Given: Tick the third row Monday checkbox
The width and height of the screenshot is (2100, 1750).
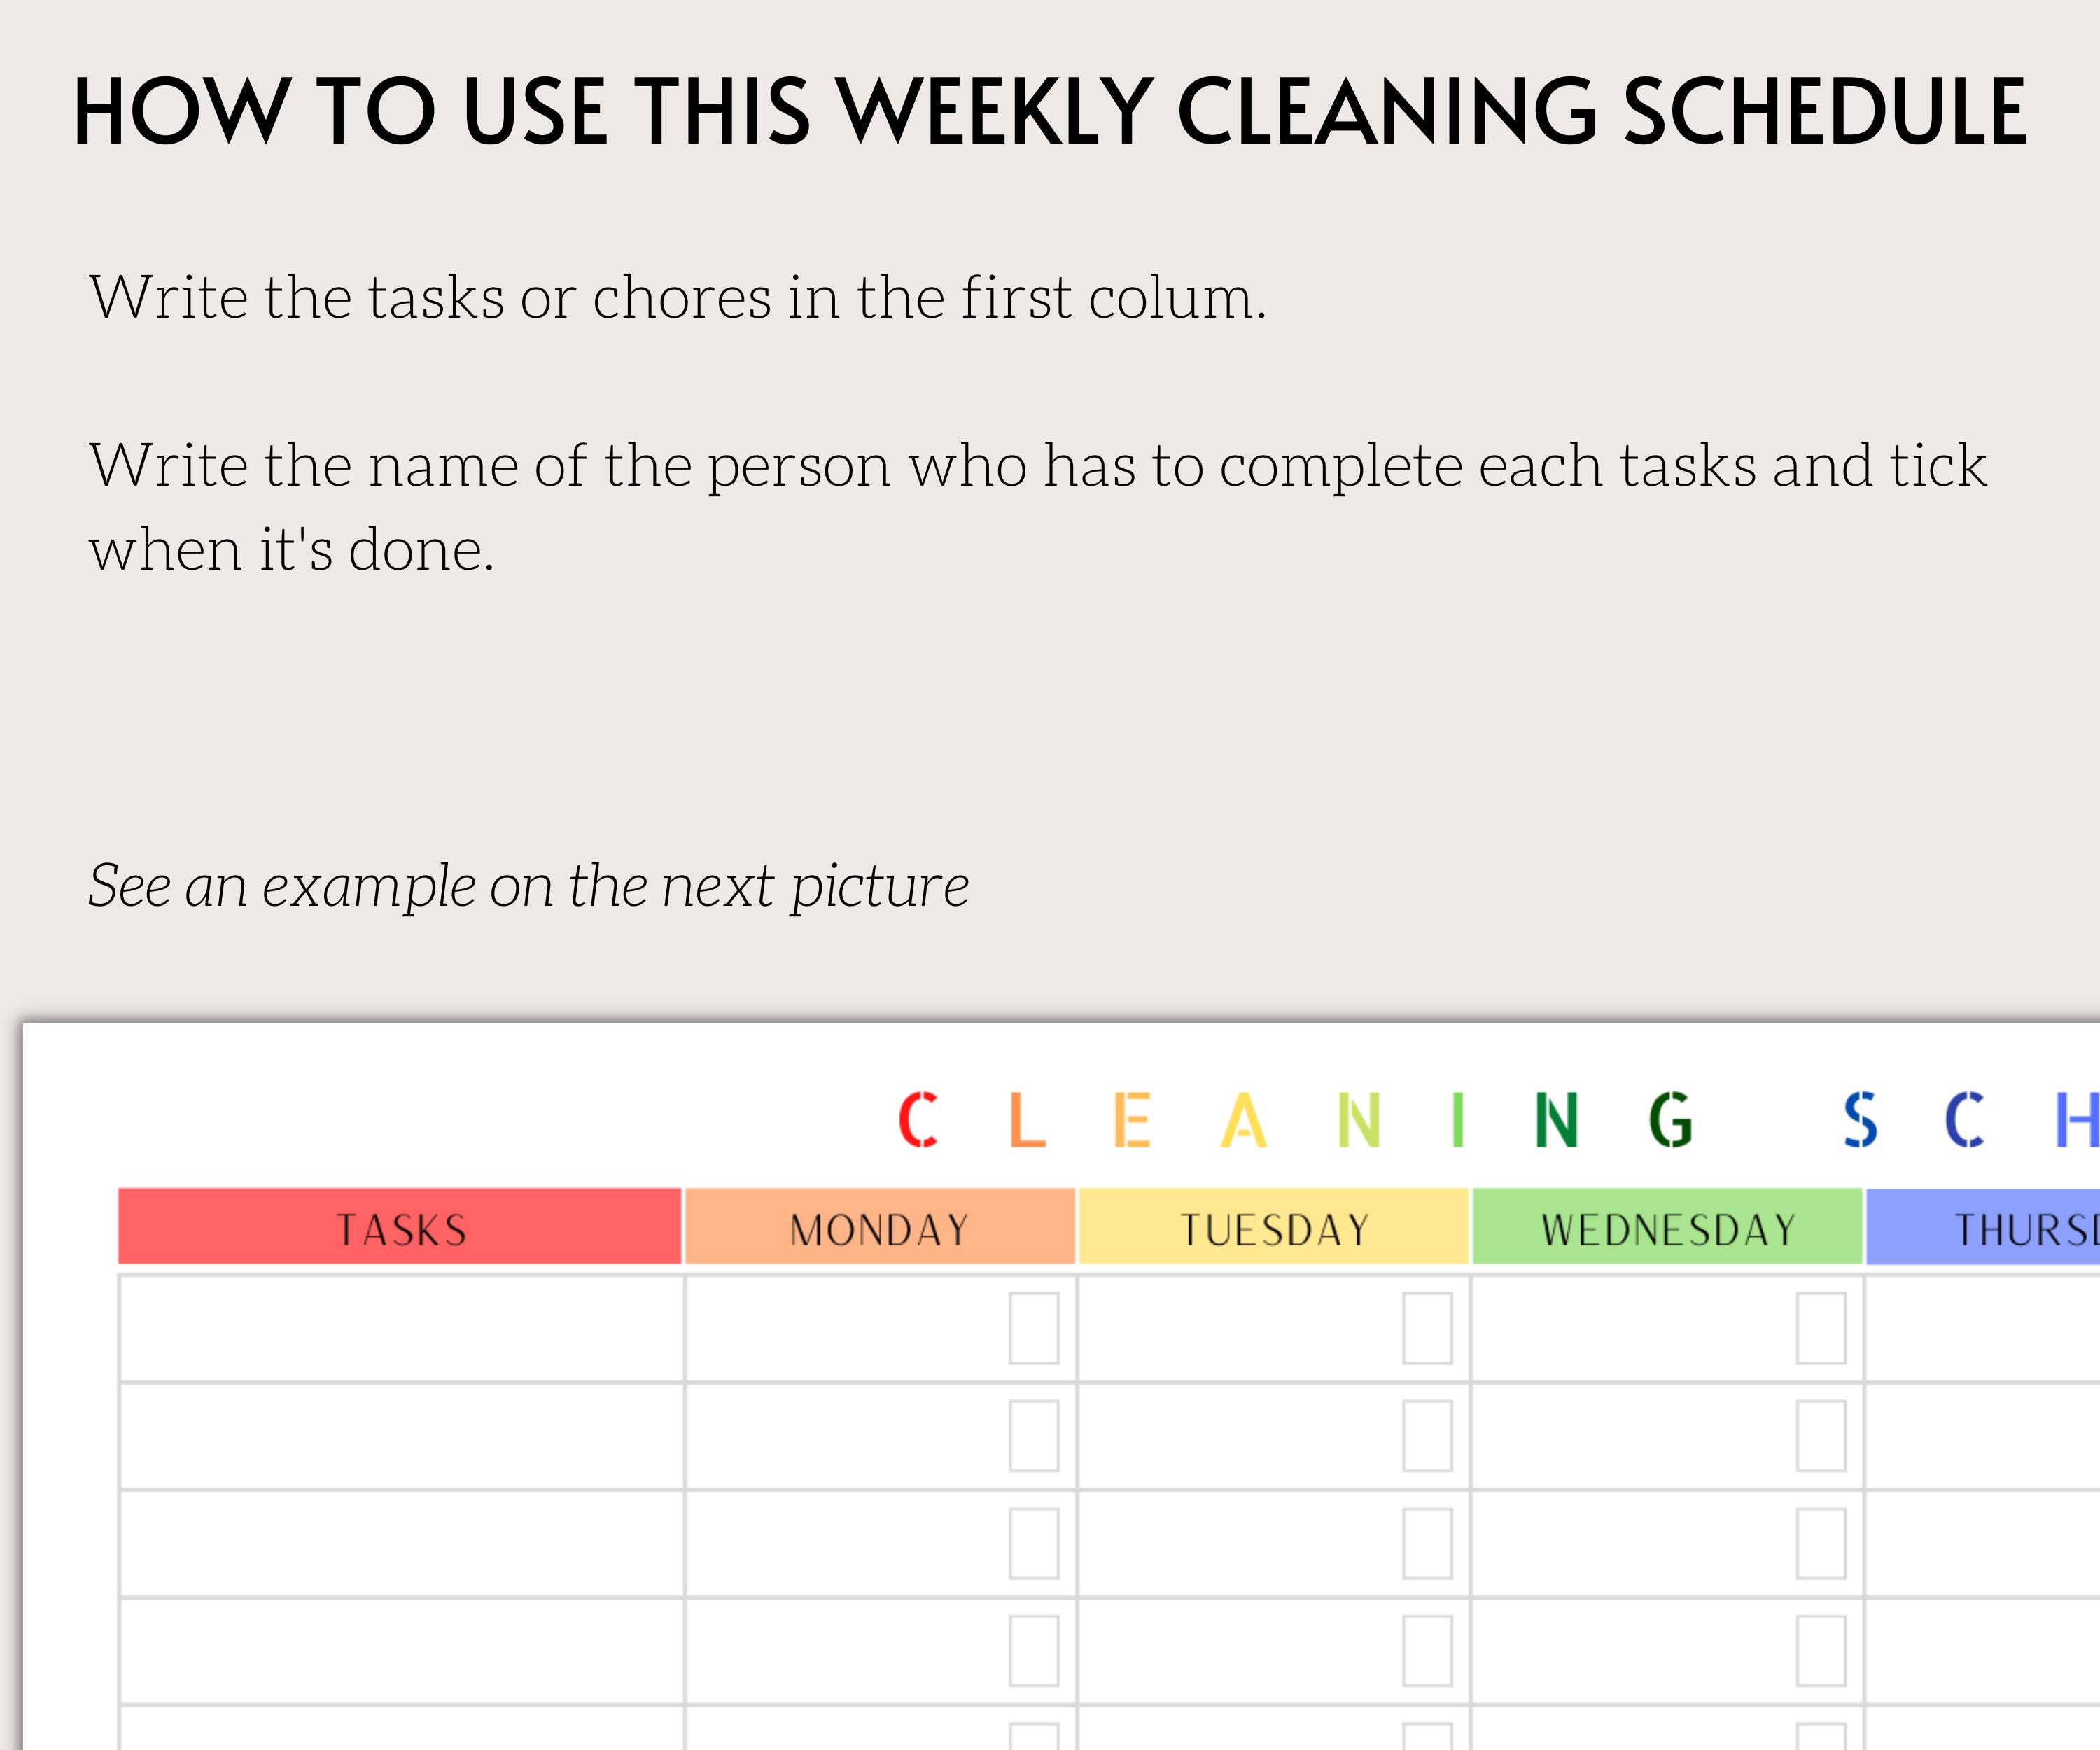Looking at the screenshot, I should tap(1034, 1544).
